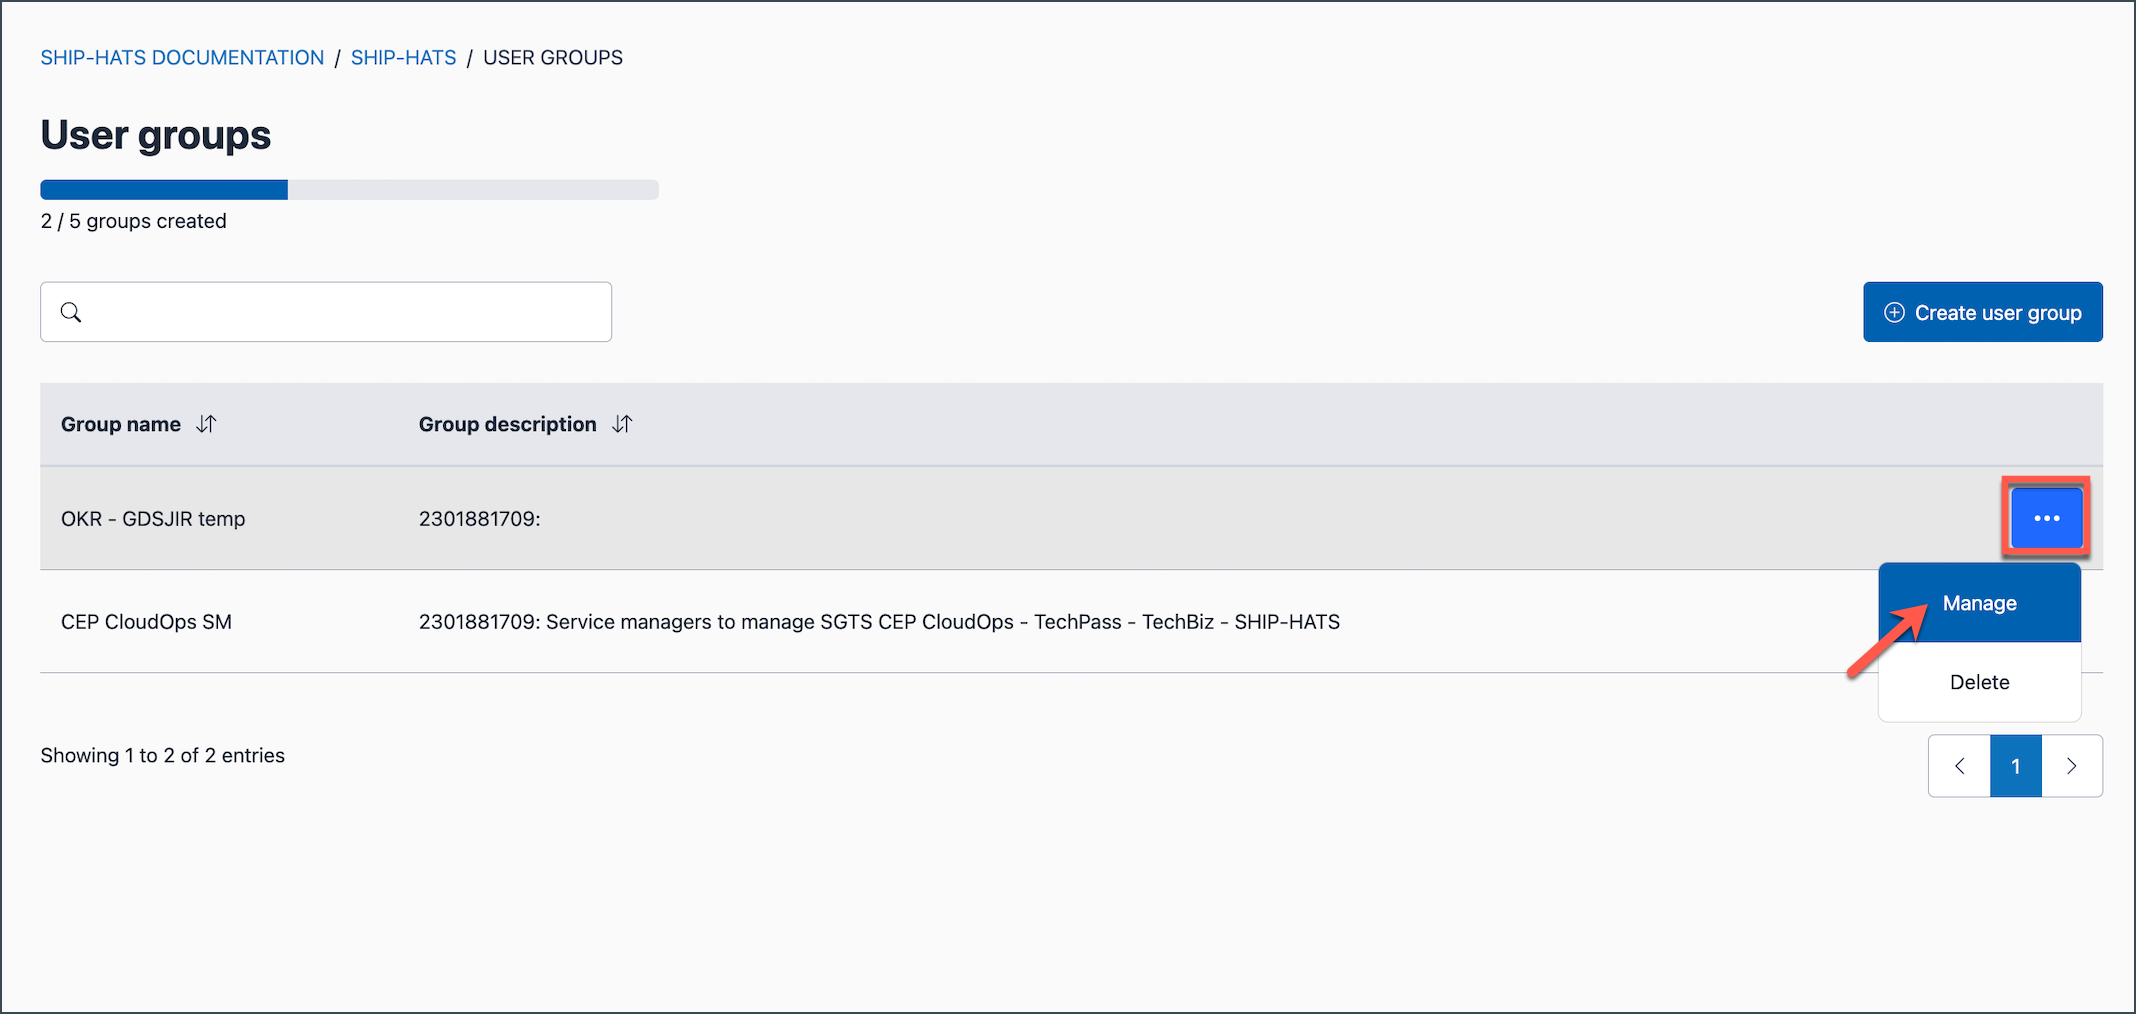Sort by Group name arrows icon

206,424
